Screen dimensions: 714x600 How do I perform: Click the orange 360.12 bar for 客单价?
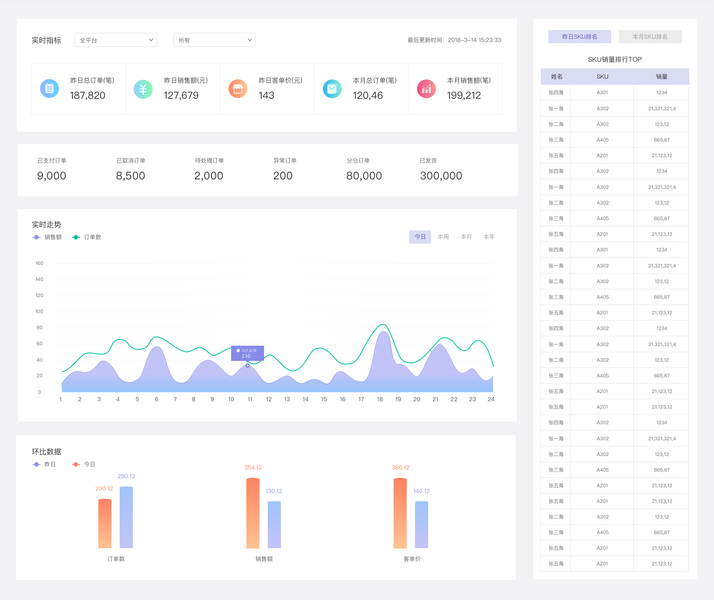[400, 513]
